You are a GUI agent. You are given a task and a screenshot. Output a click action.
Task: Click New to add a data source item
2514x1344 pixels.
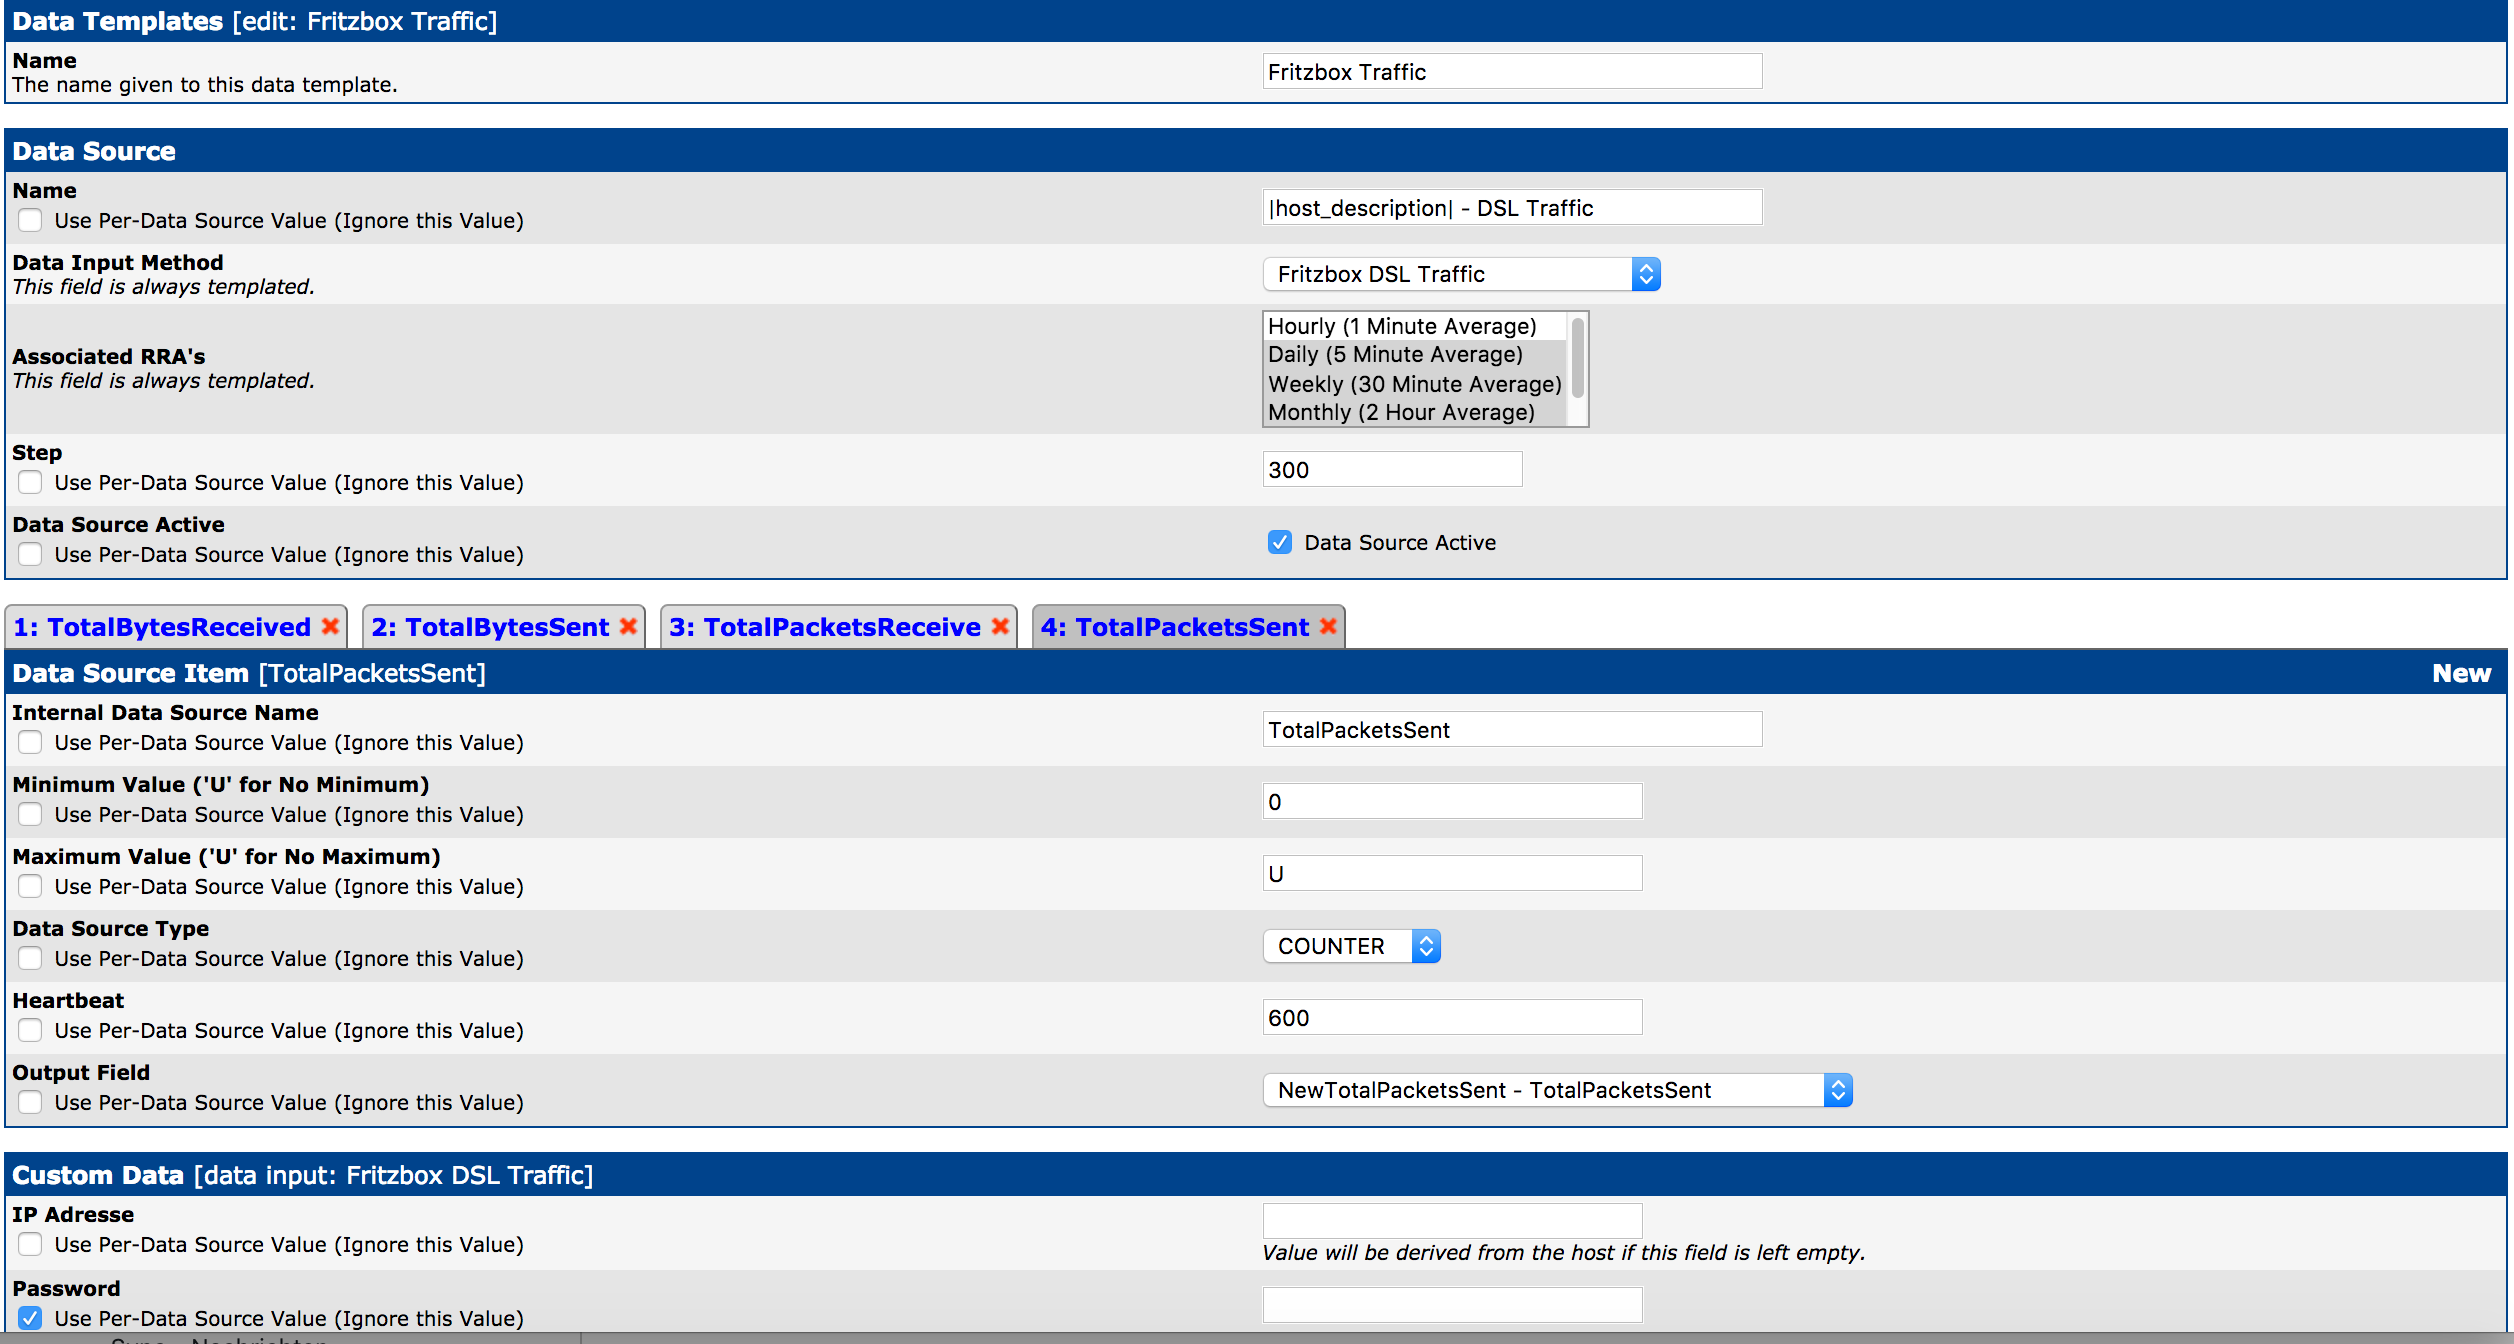point(2461,673)
